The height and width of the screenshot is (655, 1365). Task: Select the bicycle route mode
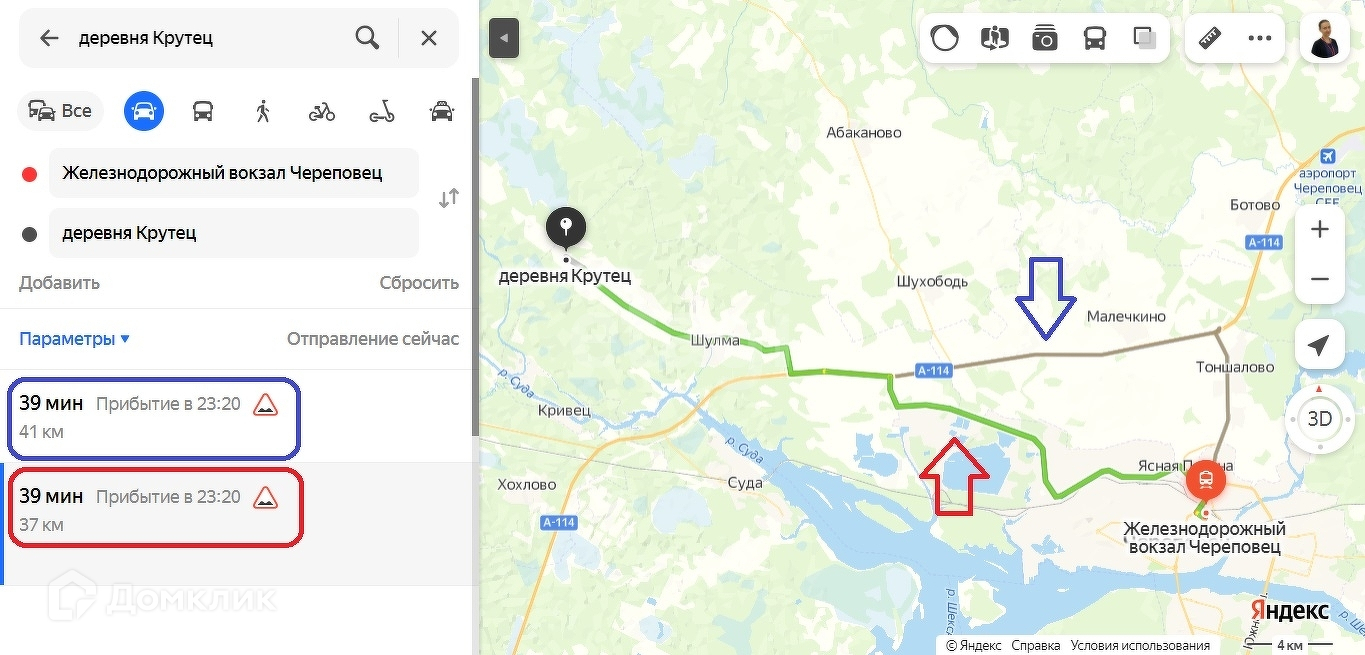pos(322,111)
